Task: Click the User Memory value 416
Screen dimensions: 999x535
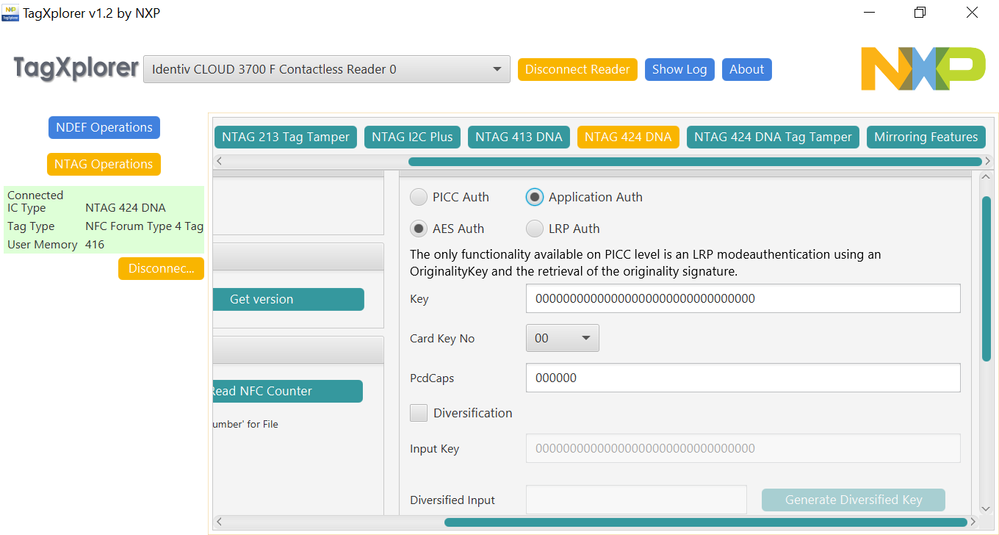Action: coord(94,245)
